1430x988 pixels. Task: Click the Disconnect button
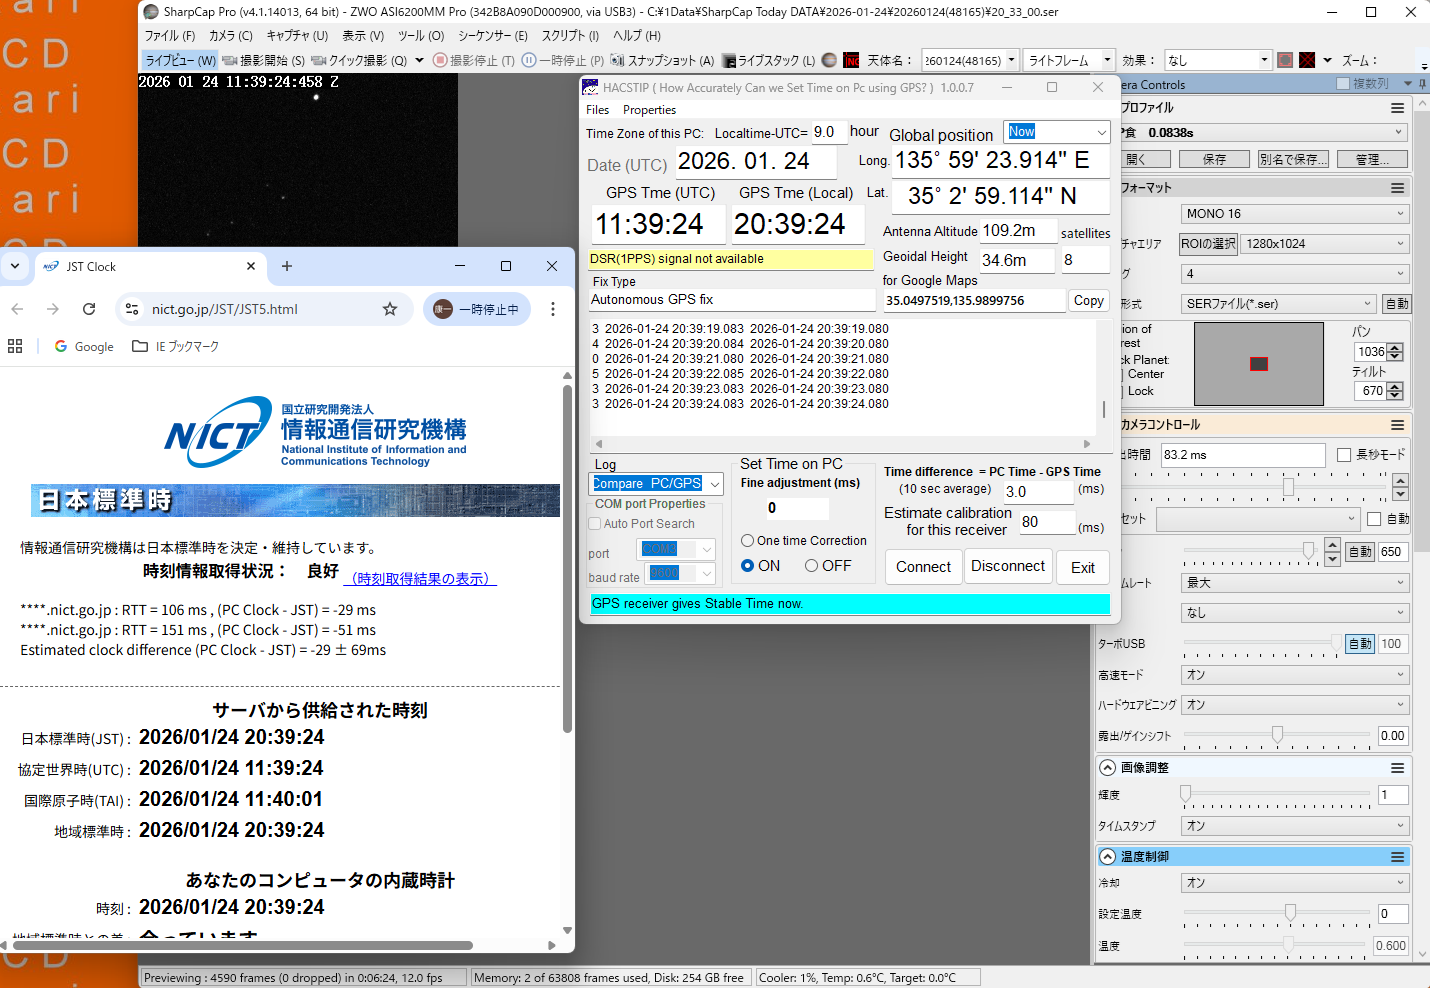pos(1007,566)
